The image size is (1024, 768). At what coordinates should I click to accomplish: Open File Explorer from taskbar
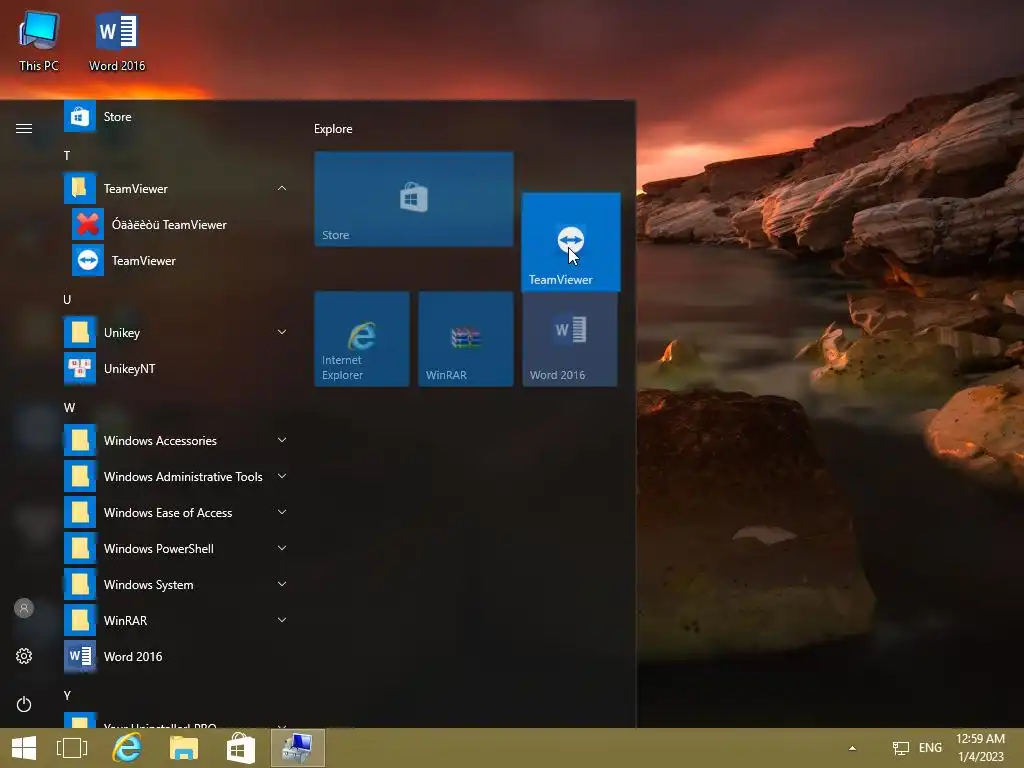[184, 748]
